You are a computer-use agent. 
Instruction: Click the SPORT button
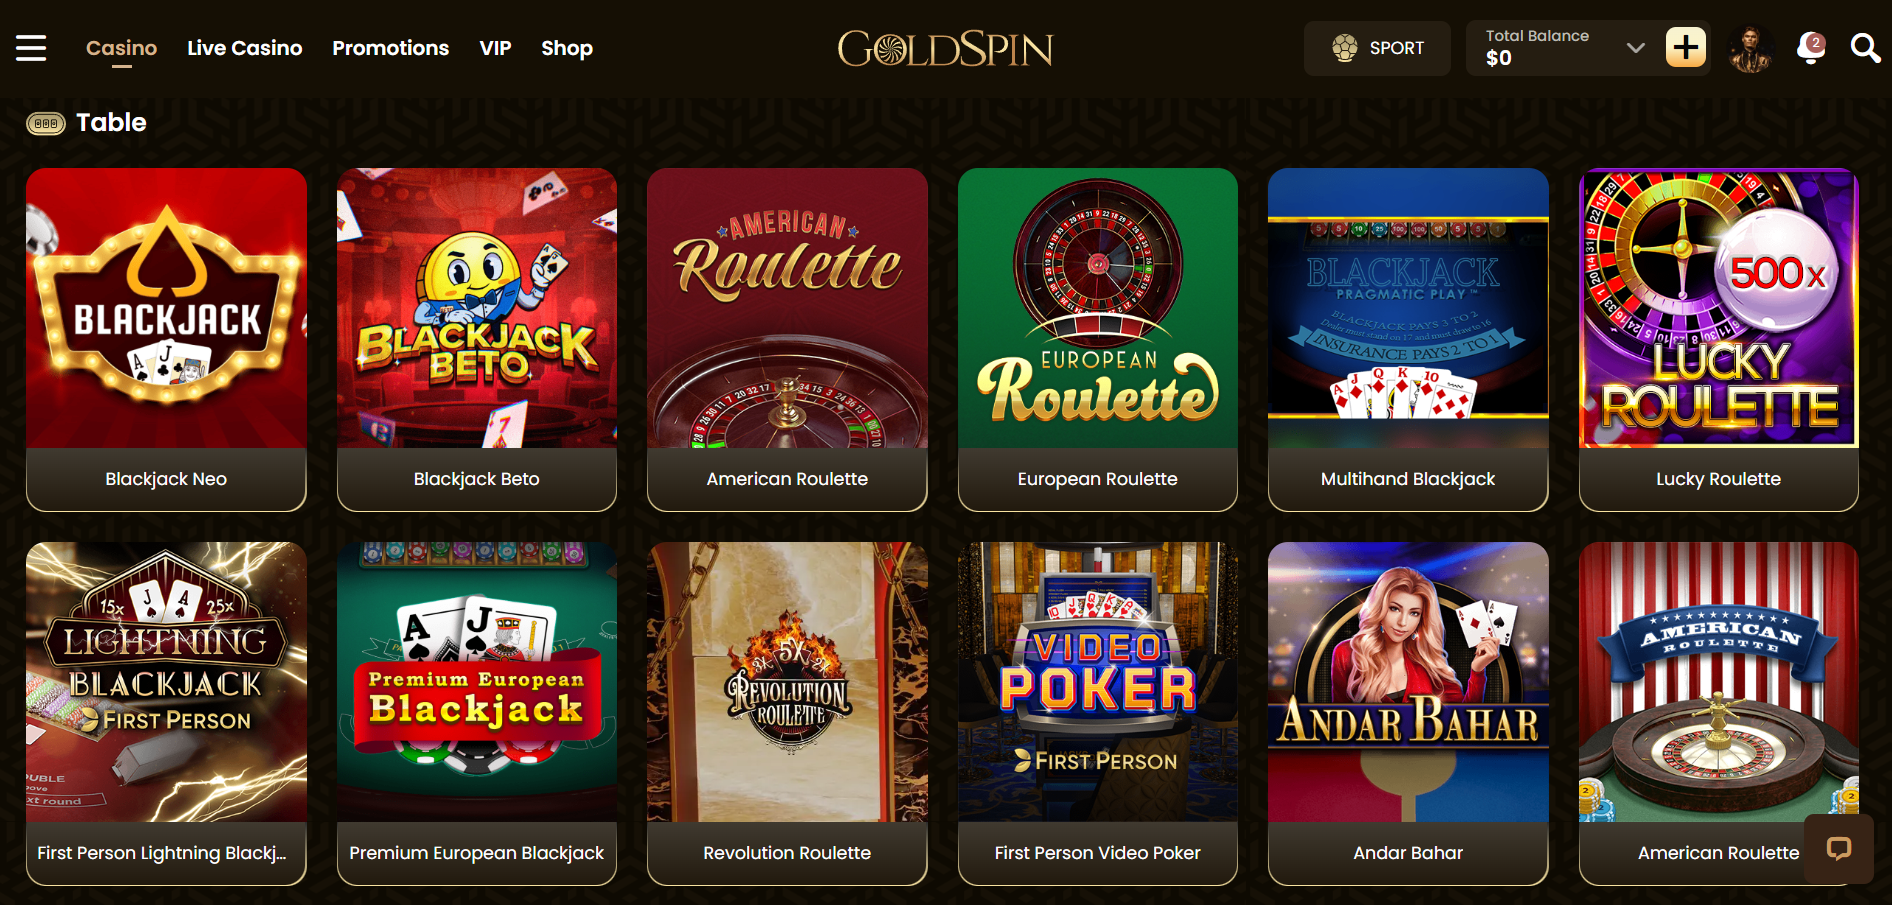[x=1377, y=48]
